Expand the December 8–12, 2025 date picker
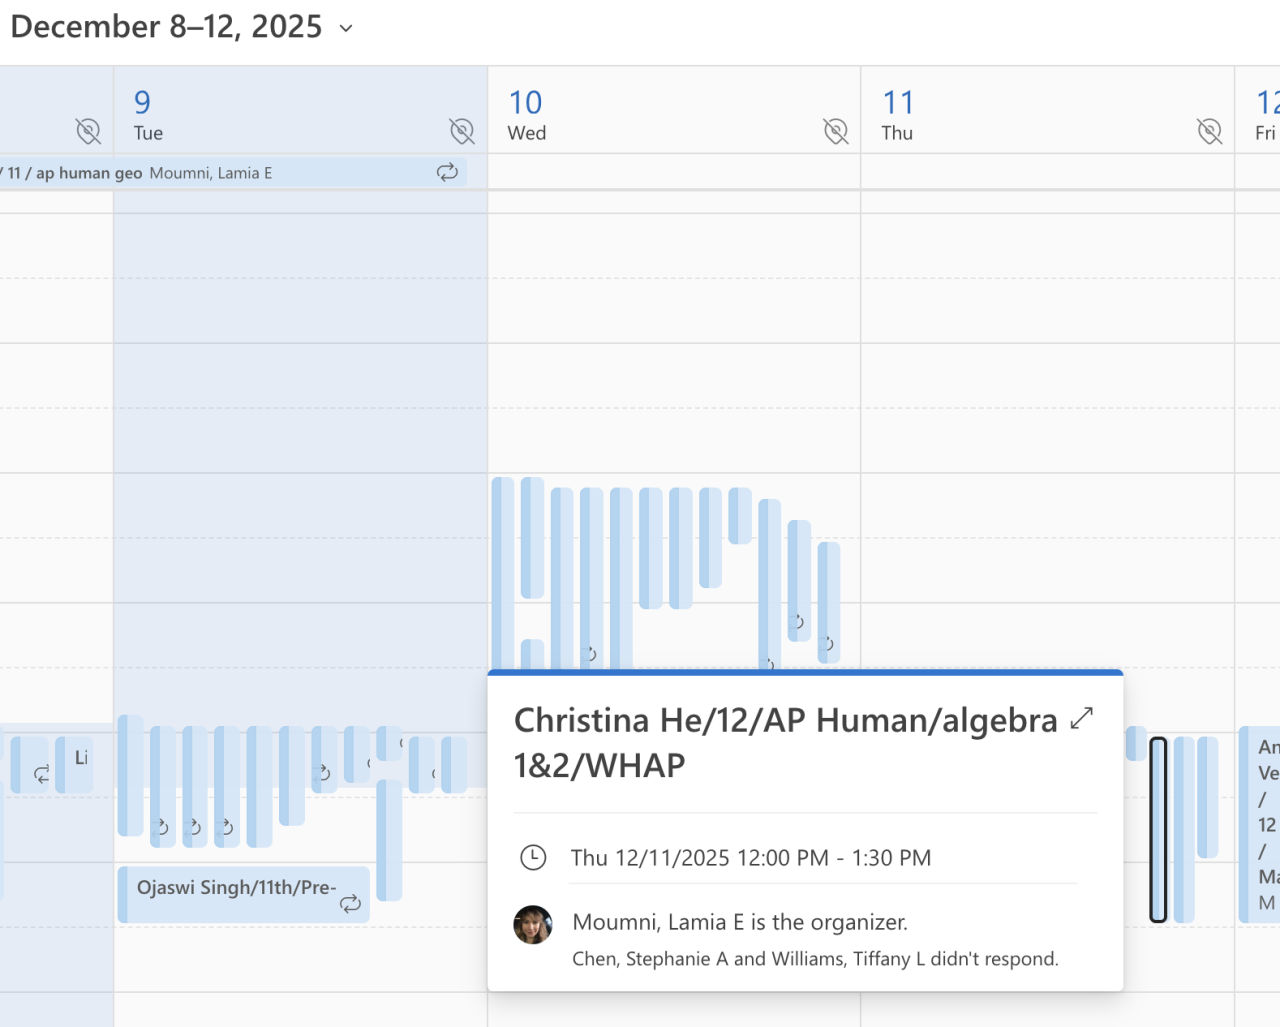1280x1027 pixels. point(346,28)
